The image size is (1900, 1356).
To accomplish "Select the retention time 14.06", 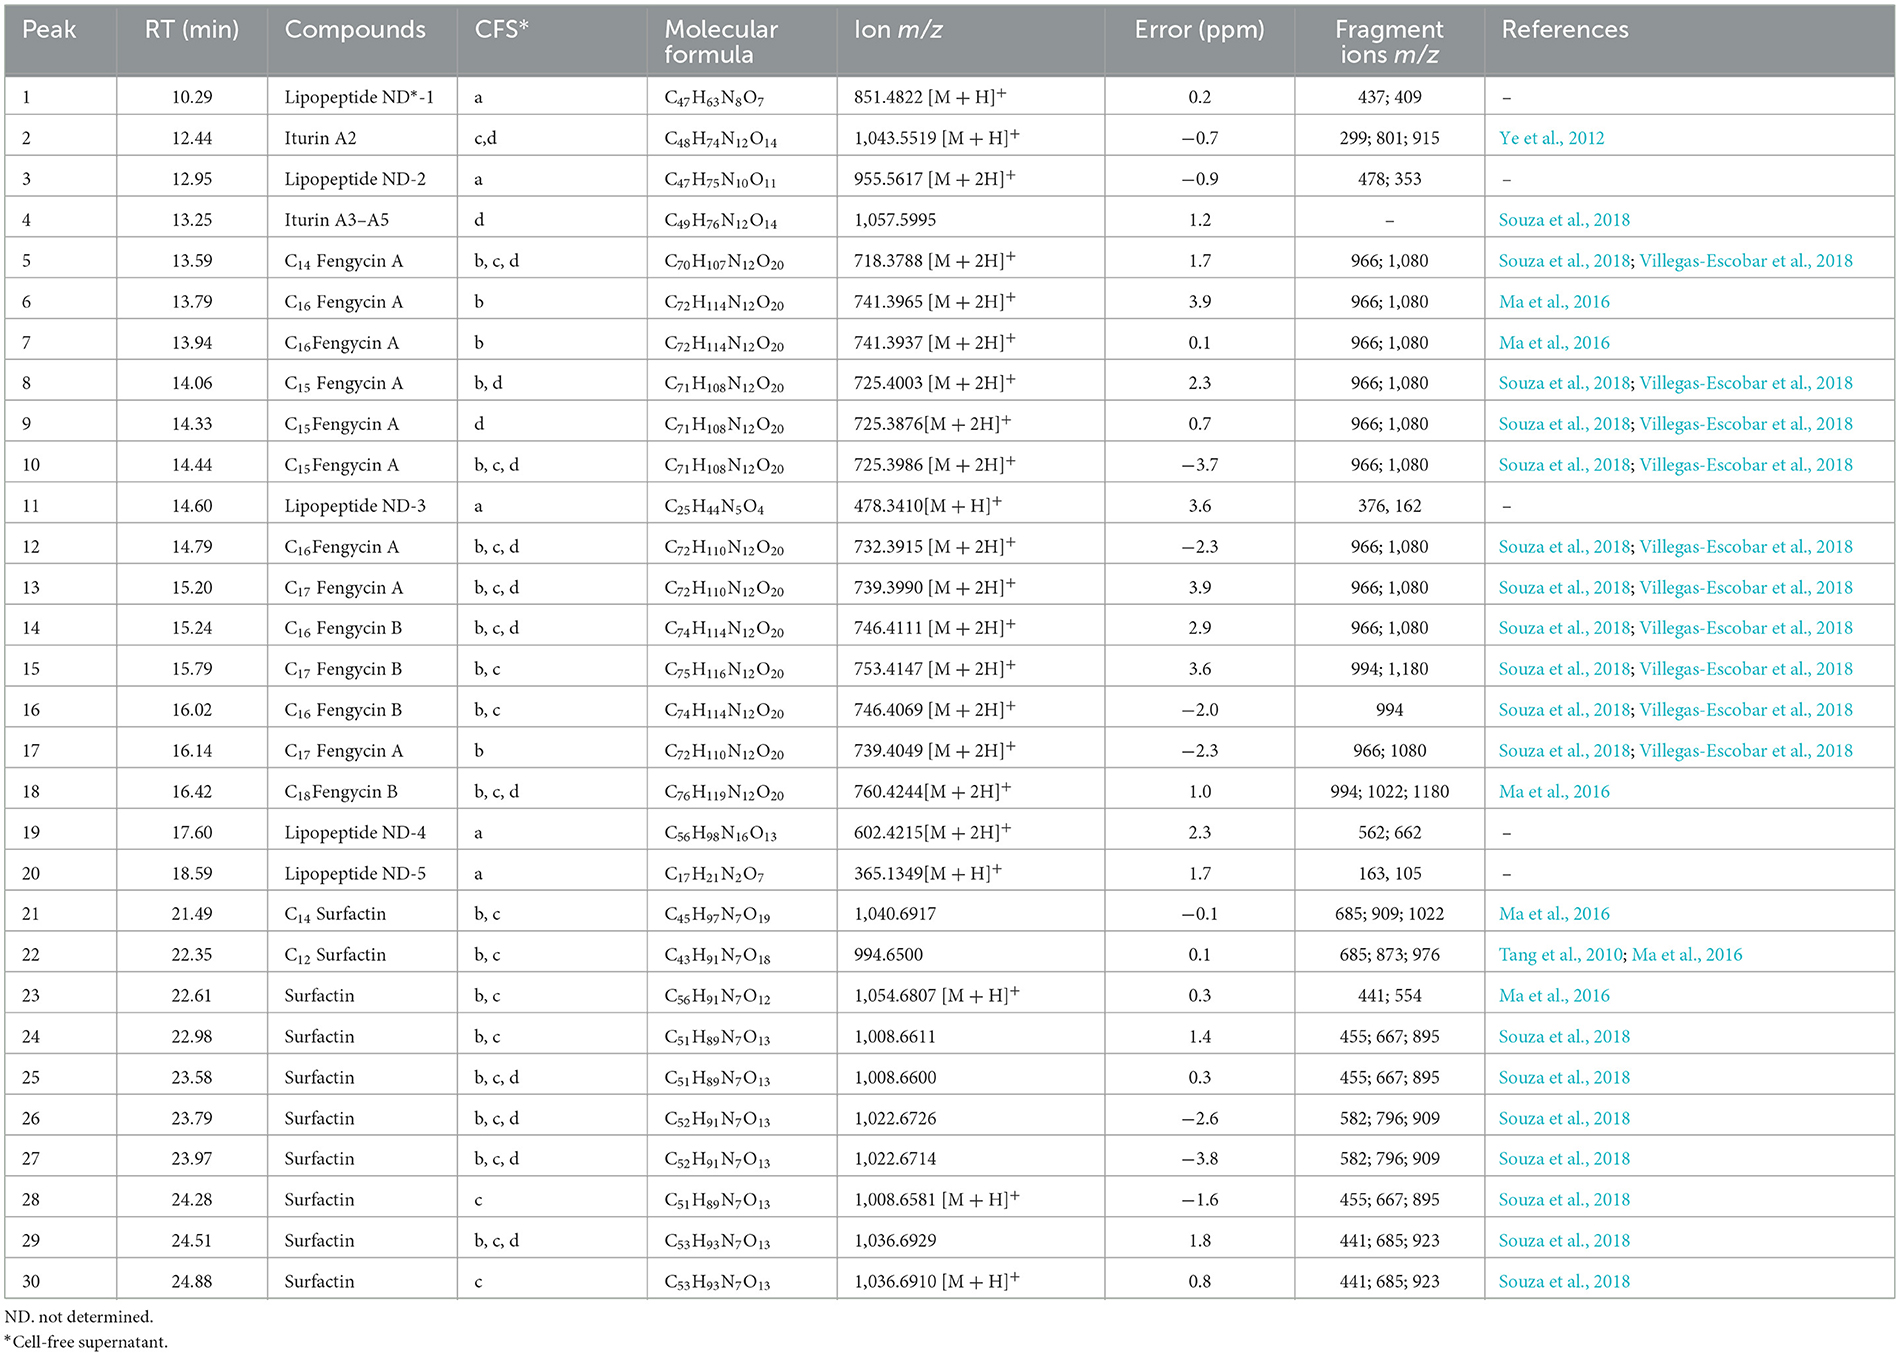I will pos(192,383).
